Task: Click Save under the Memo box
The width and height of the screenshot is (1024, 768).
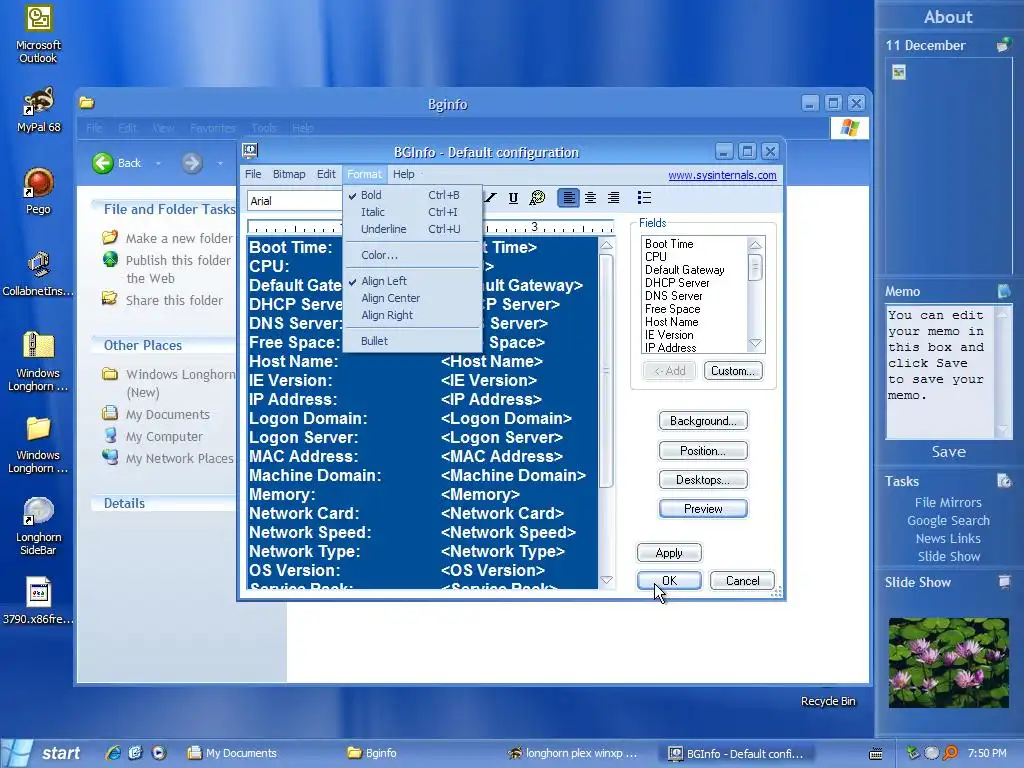Action: pyautogui.click(x=948, y=452)
